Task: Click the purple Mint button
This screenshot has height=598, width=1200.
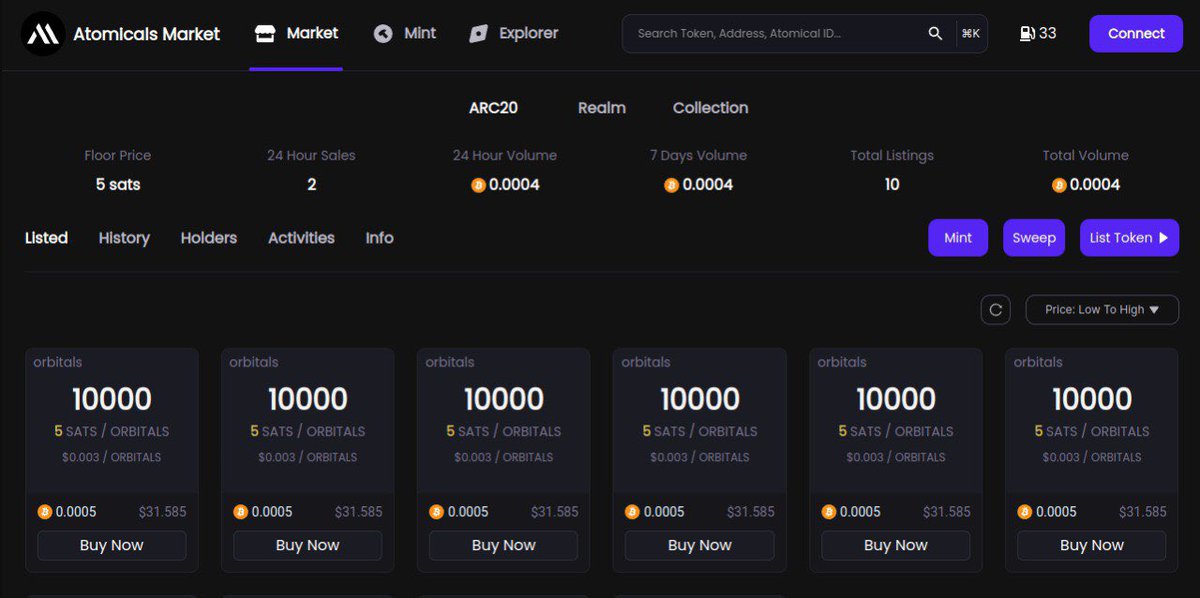Action: [958, 238]
